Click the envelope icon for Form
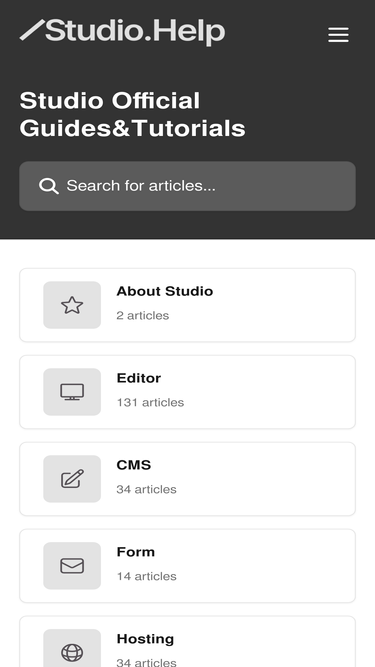375x667 pixels. tap(72, 566)
